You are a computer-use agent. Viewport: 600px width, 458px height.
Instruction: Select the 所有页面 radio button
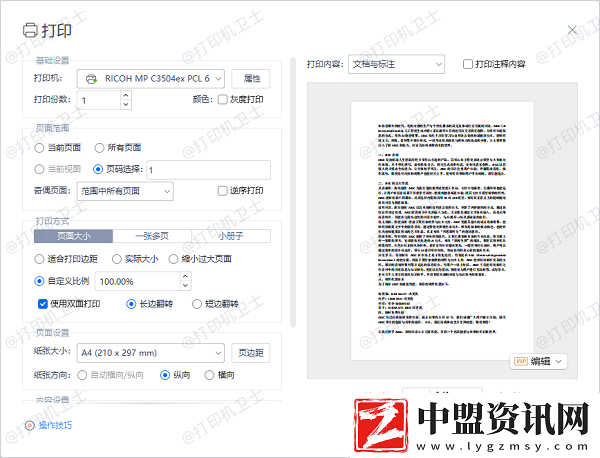click(x=99, y=148)
